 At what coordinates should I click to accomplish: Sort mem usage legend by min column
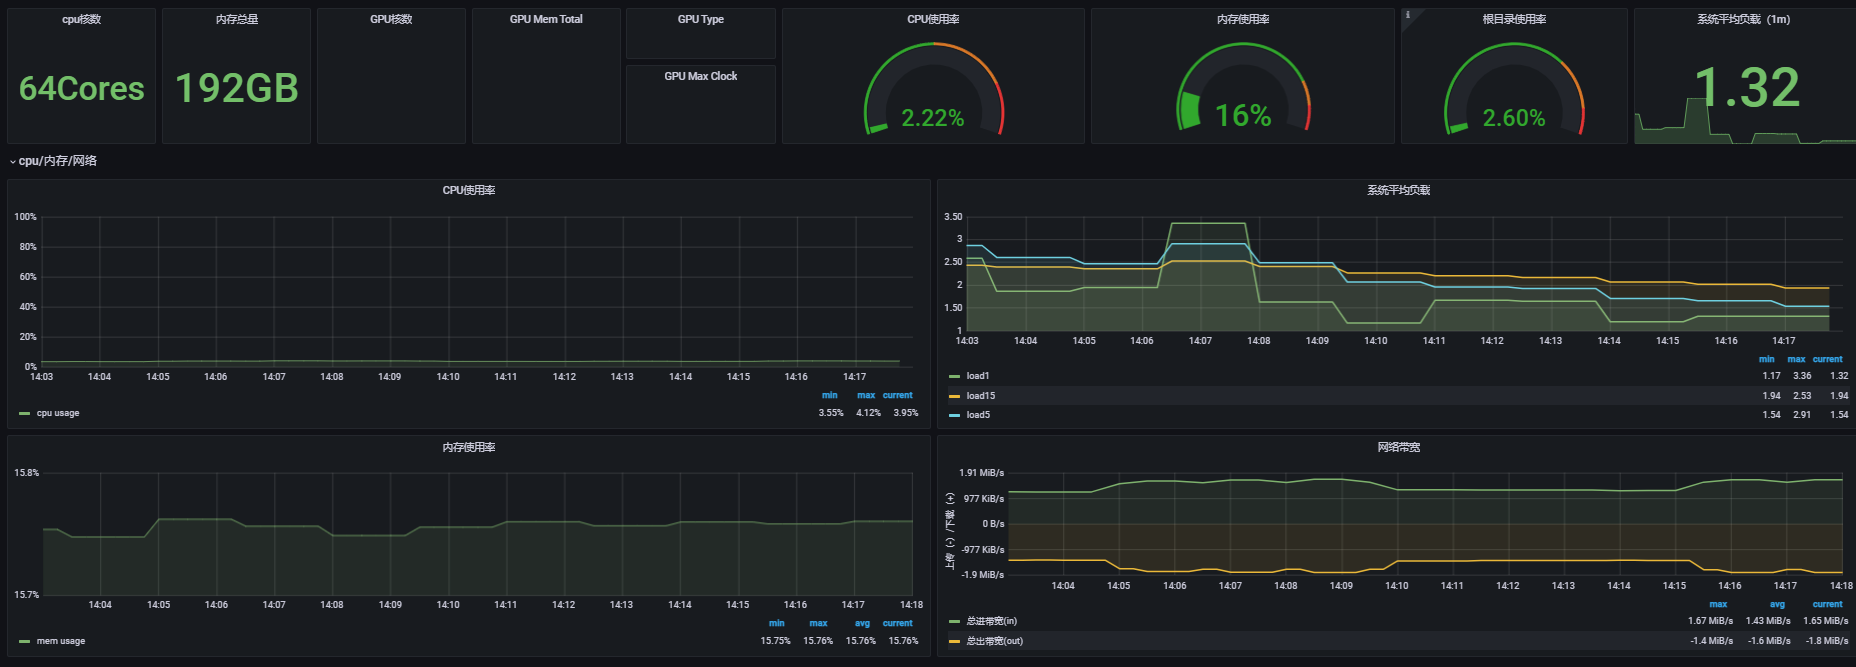[x=776, y=623]
